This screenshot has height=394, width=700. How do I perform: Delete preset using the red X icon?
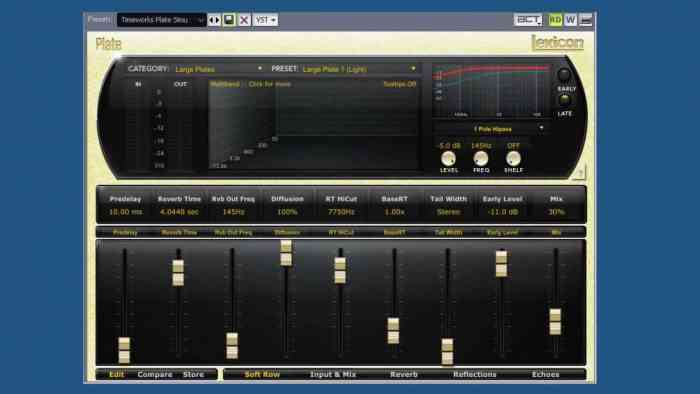244,20
